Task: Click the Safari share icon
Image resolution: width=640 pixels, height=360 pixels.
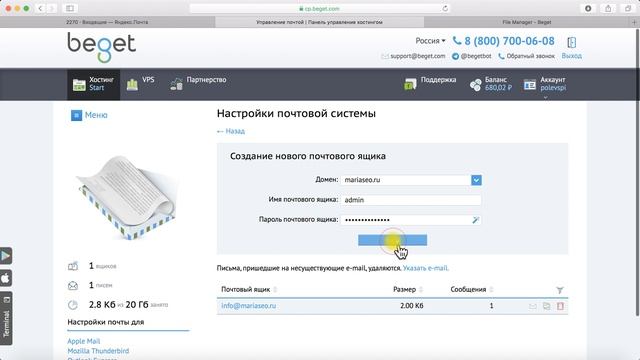Action: click(608, 8)
